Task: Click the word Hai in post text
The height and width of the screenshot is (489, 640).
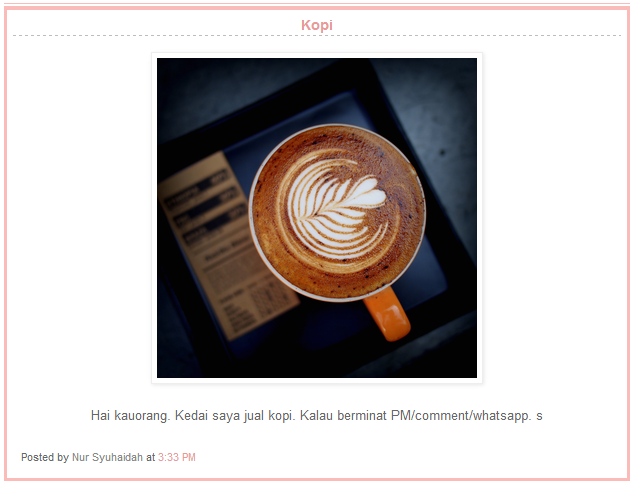Action: [x=100, y=416]
